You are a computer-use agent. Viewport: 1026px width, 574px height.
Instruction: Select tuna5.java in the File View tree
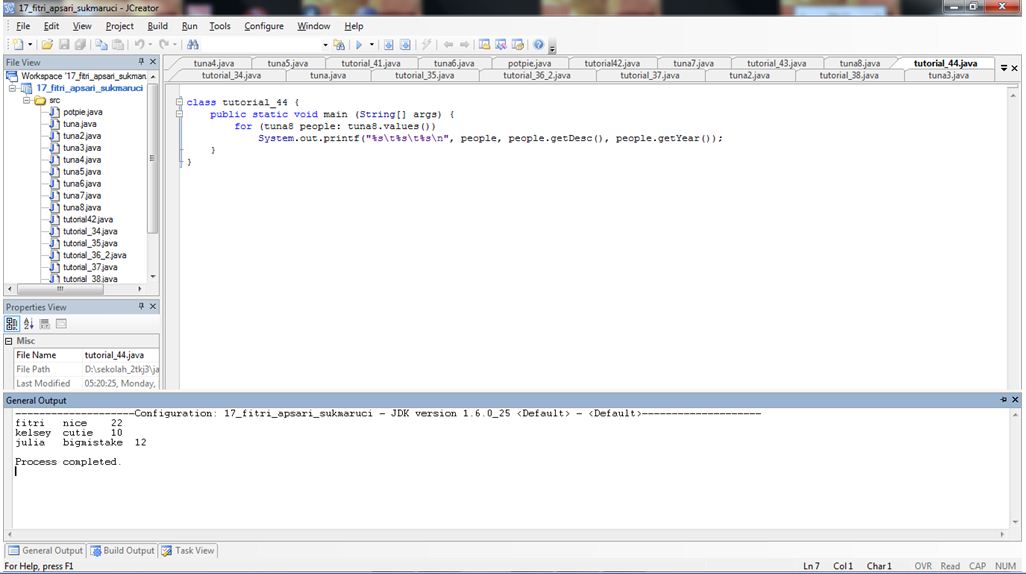click(x=82, y=171)
